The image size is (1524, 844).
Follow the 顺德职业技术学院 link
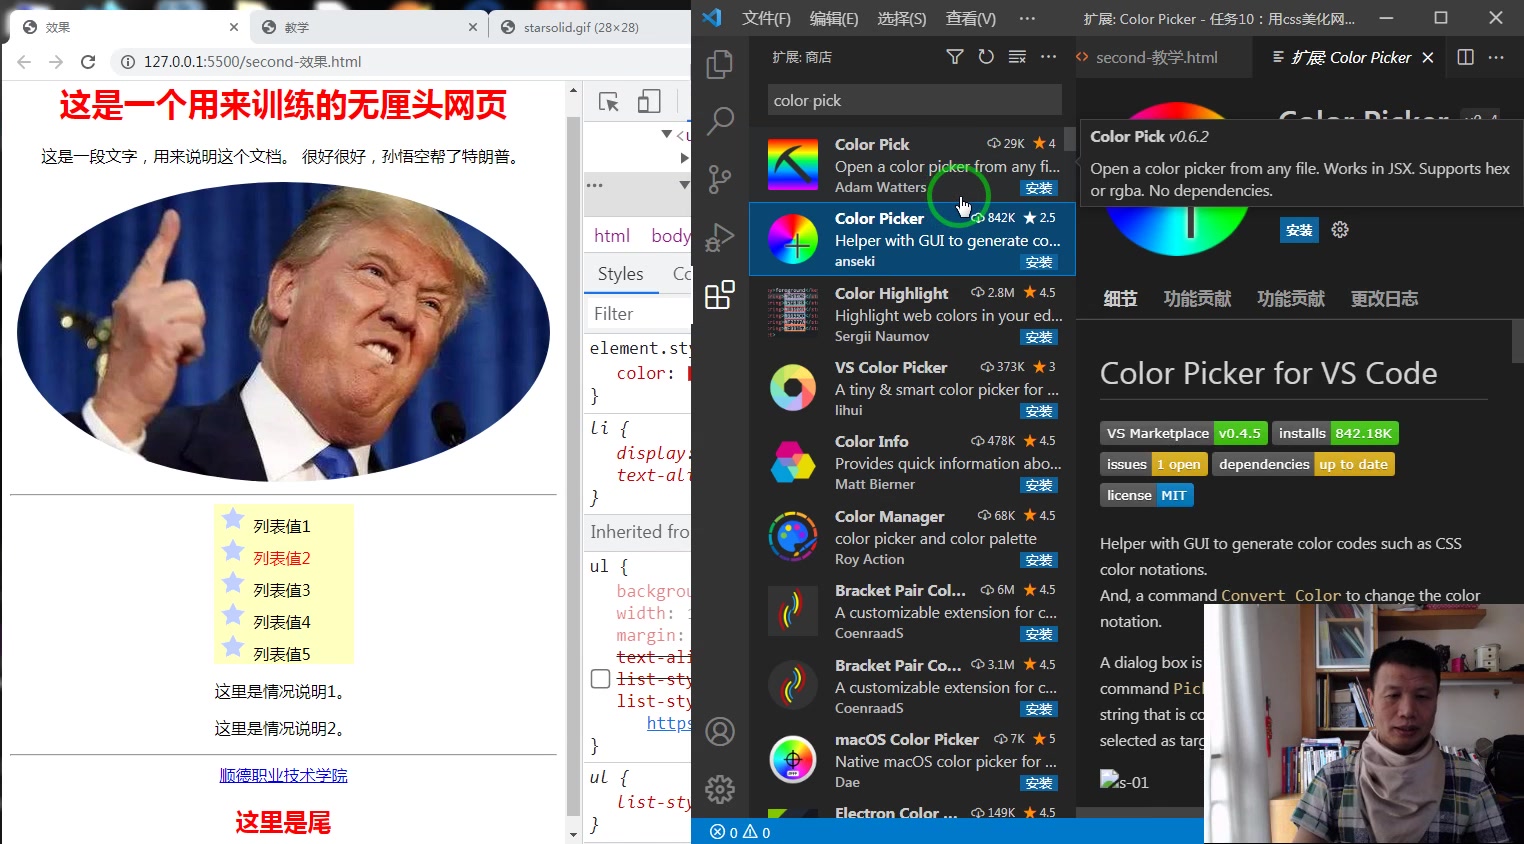(283, 775)
